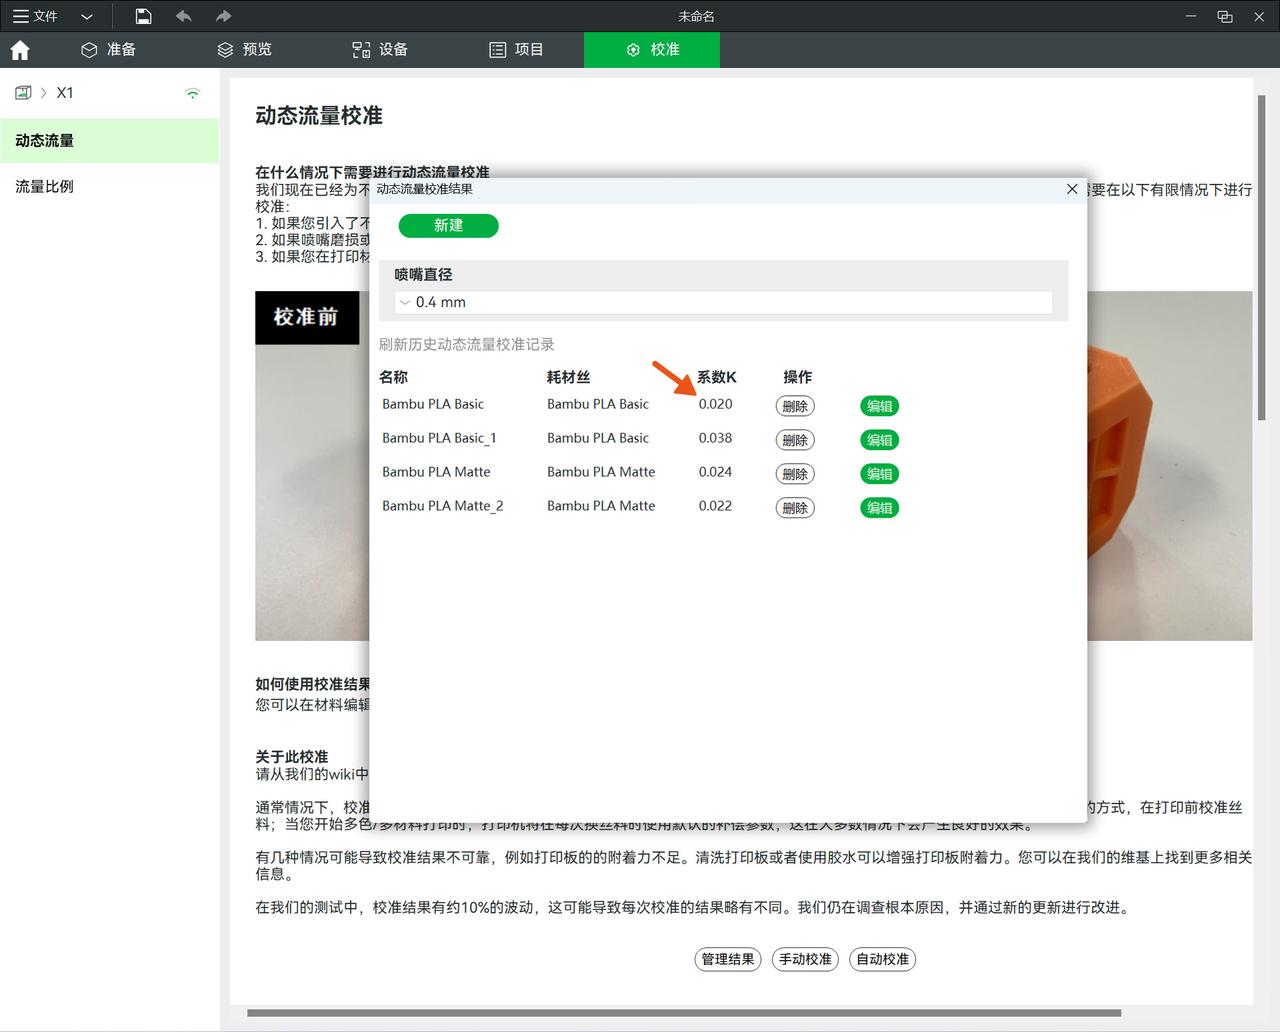
Task: Select the 校准 tab
Action: [652, 50]
